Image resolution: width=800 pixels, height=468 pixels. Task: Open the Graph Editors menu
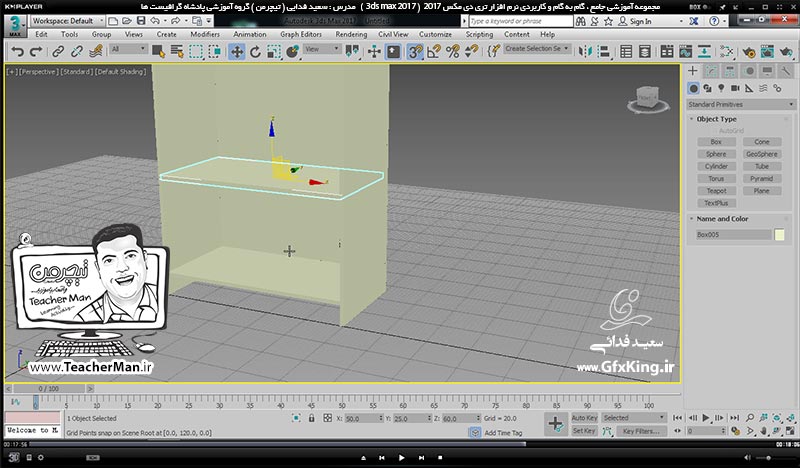pos(301,34)
